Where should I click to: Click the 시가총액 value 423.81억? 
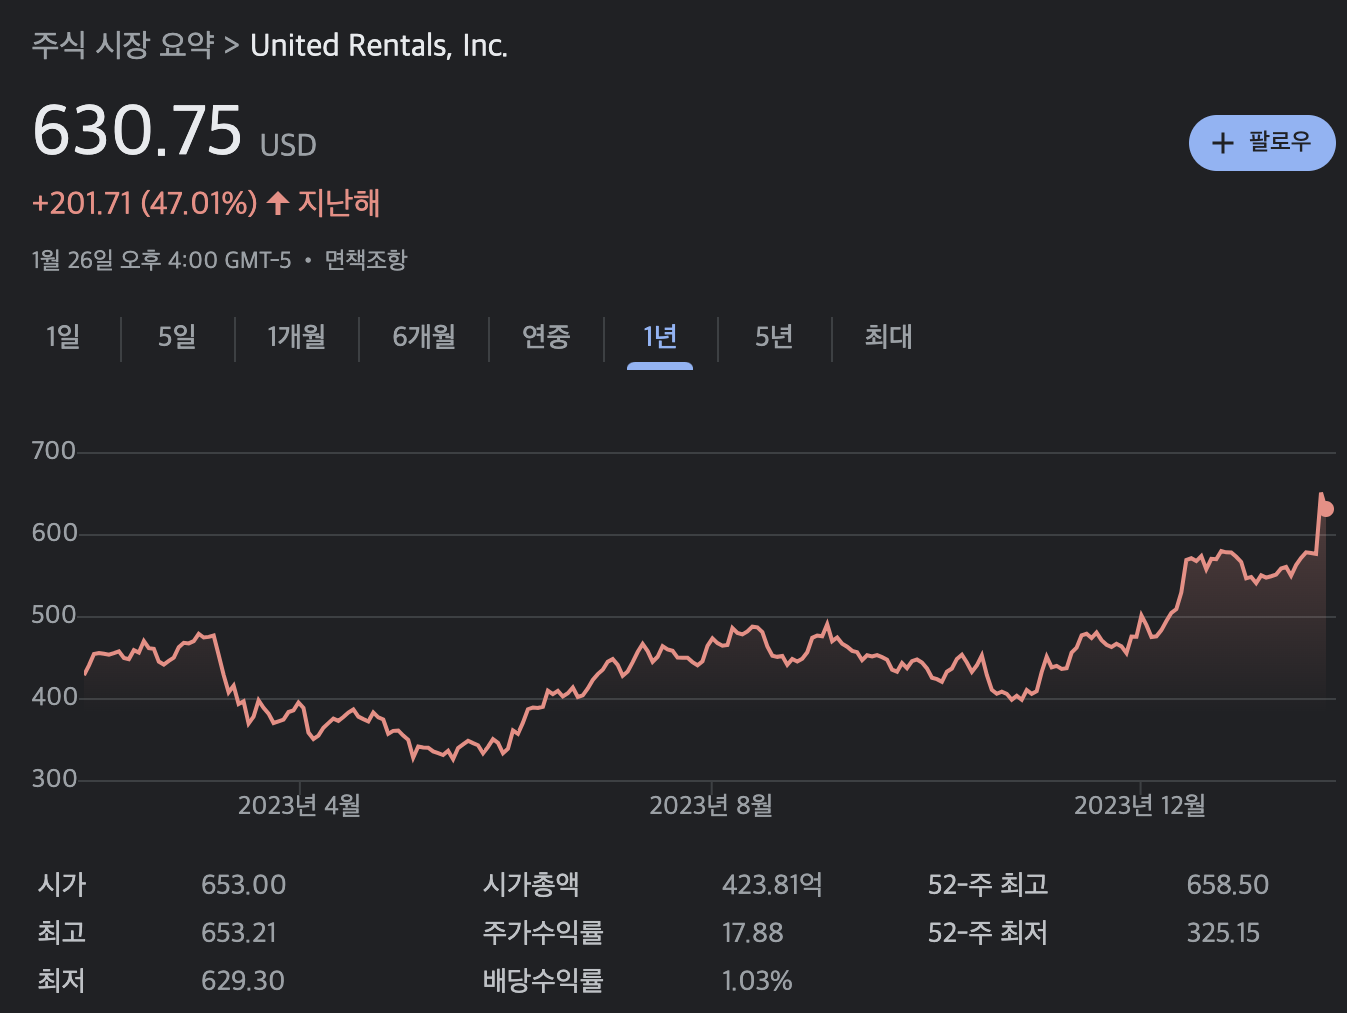click(772, 885)
